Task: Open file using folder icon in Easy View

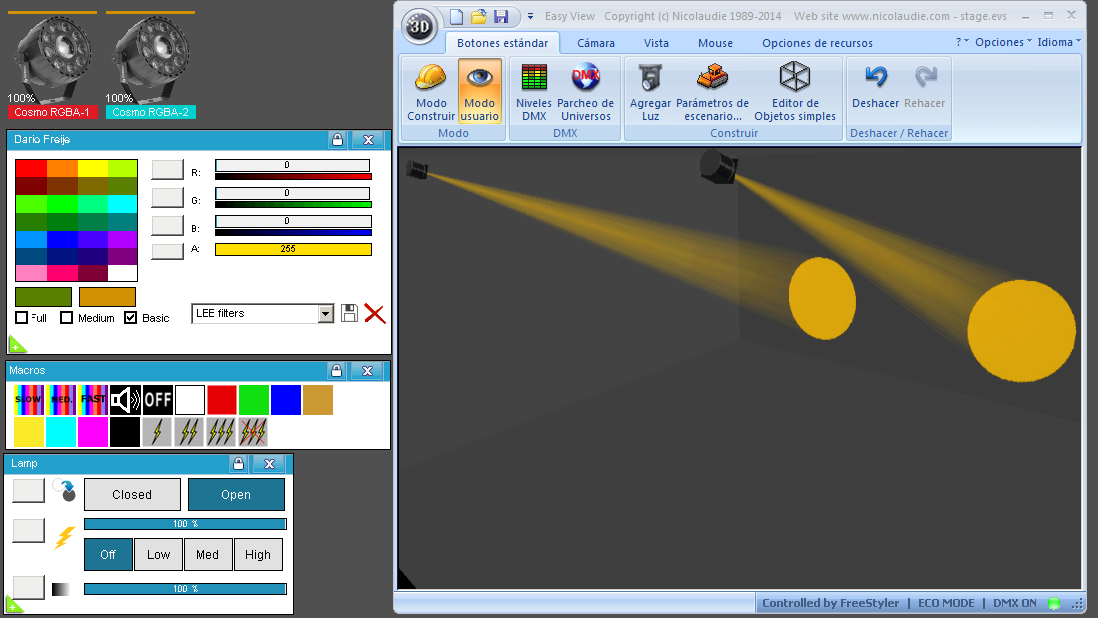Action: tap(478, 16)
